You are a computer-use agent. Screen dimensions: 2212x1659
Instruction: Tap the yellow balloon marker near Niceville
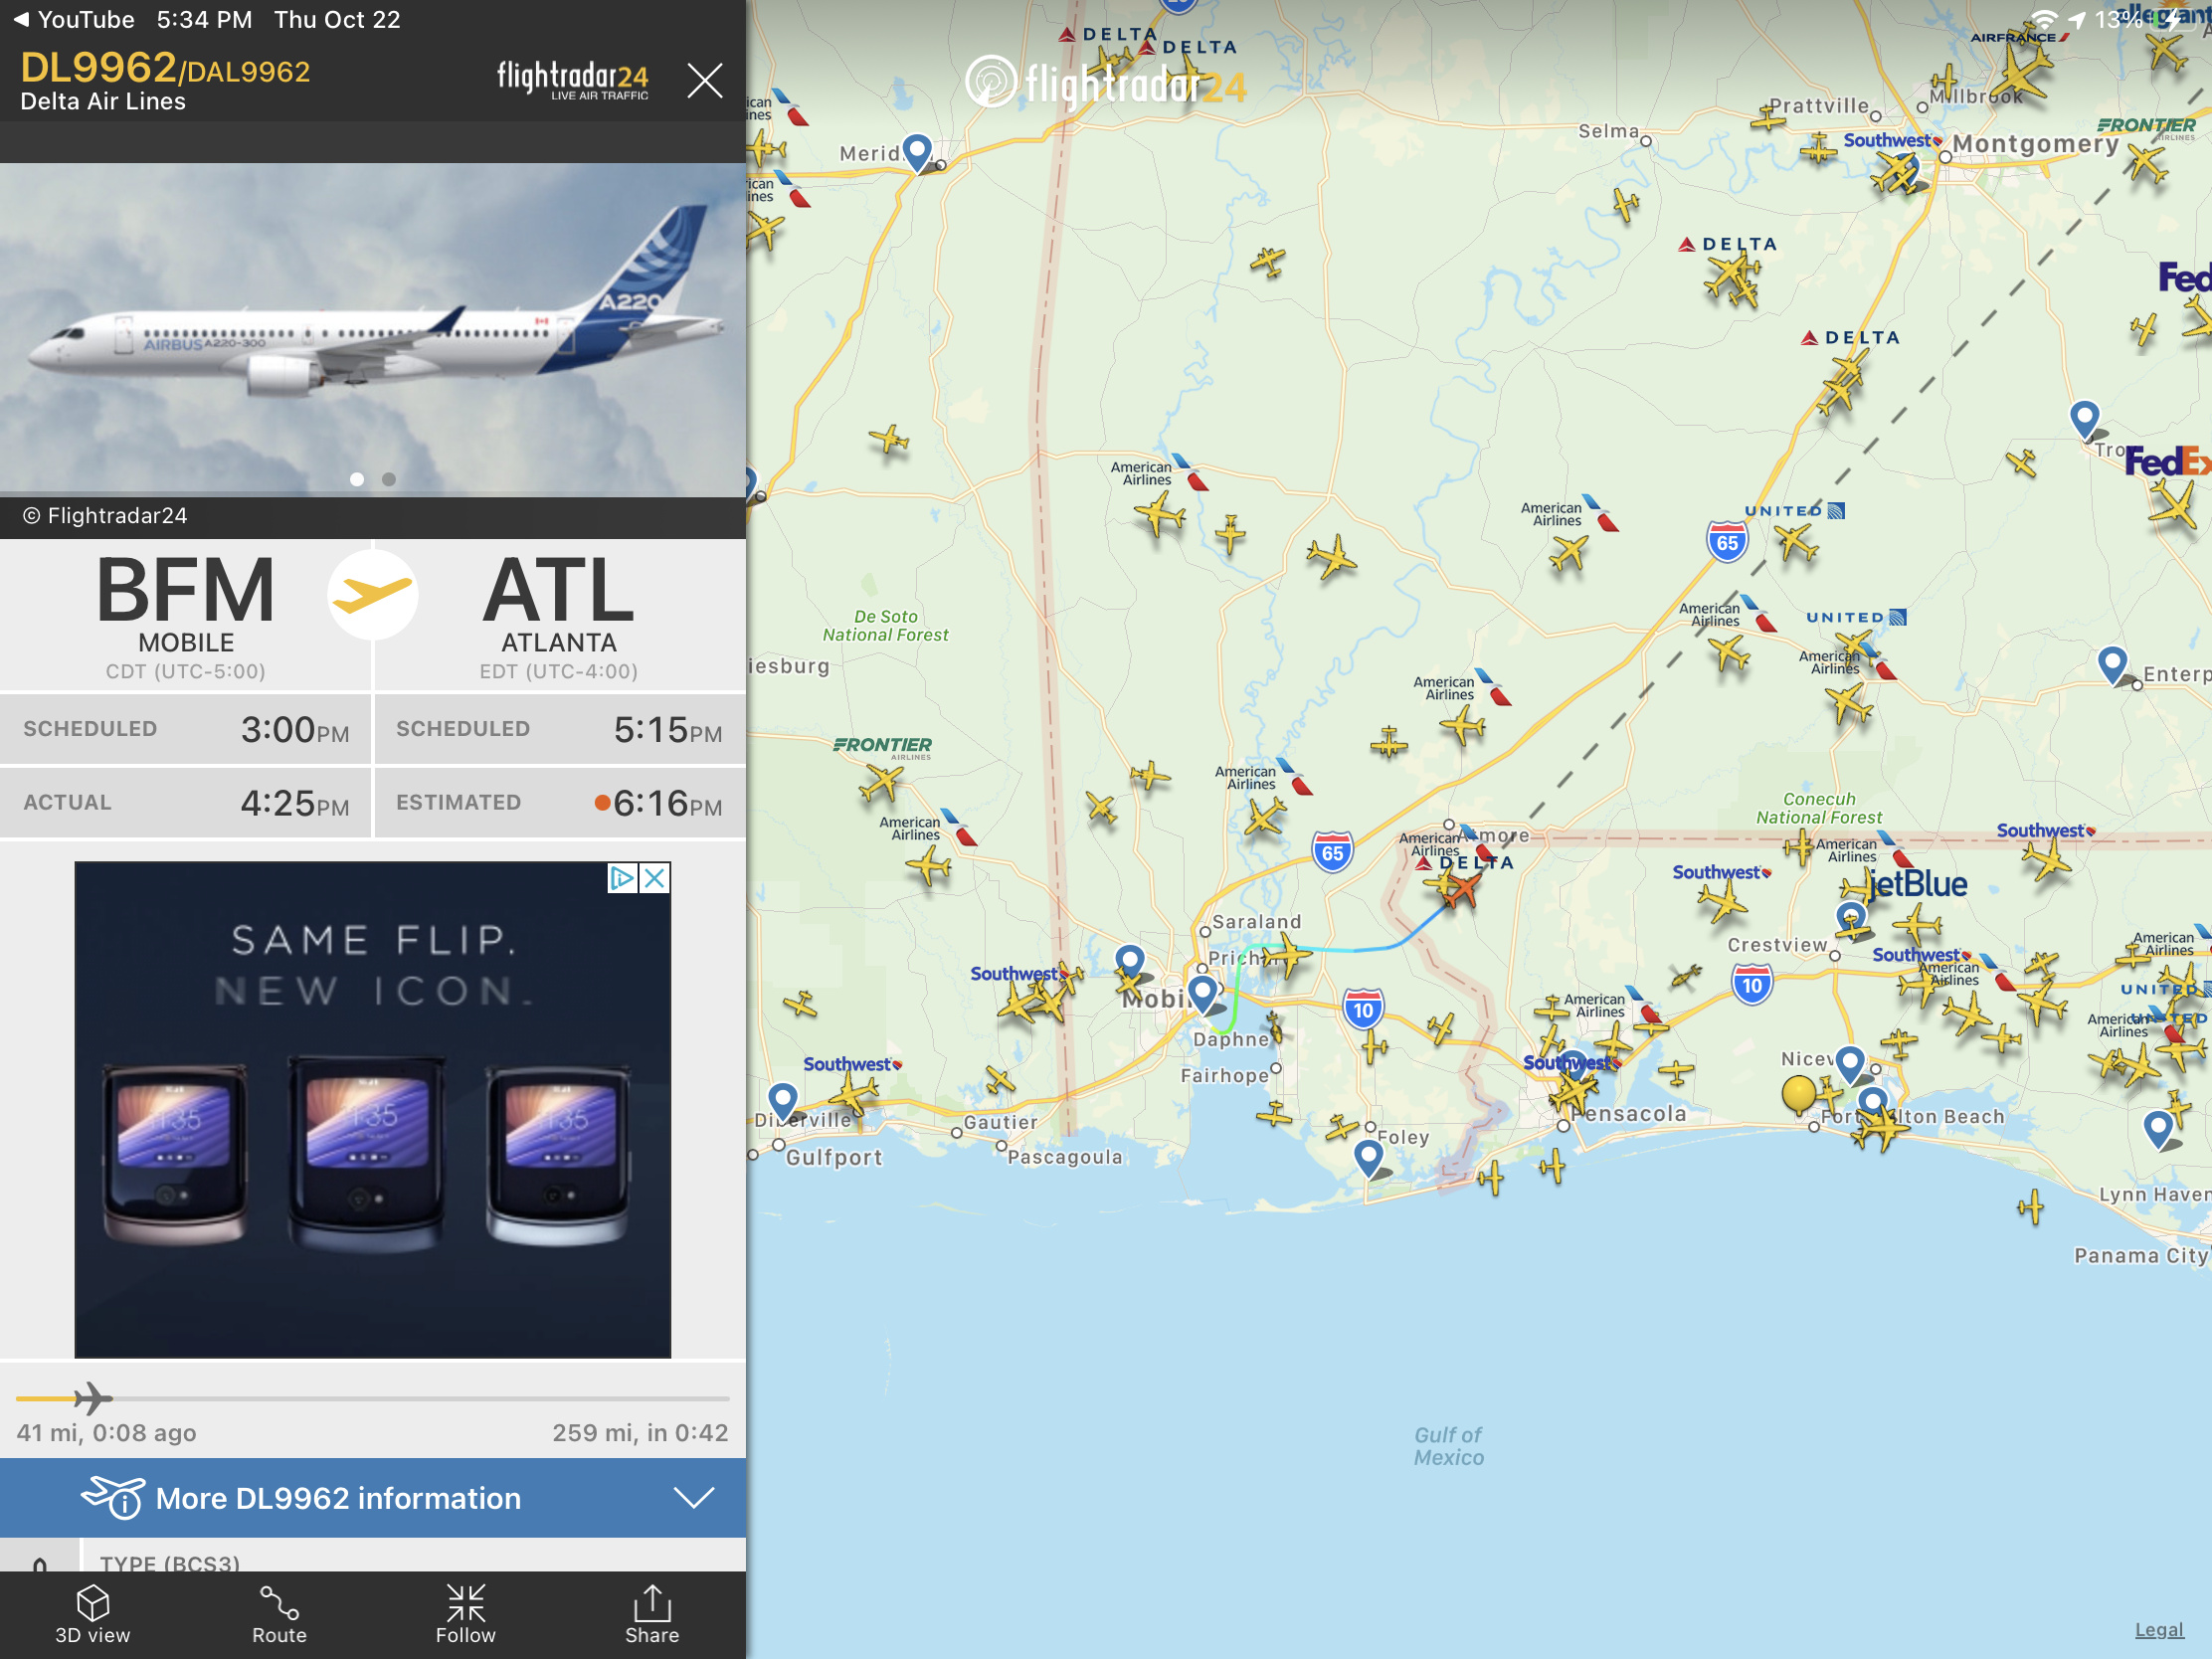pos(1798,1092)
